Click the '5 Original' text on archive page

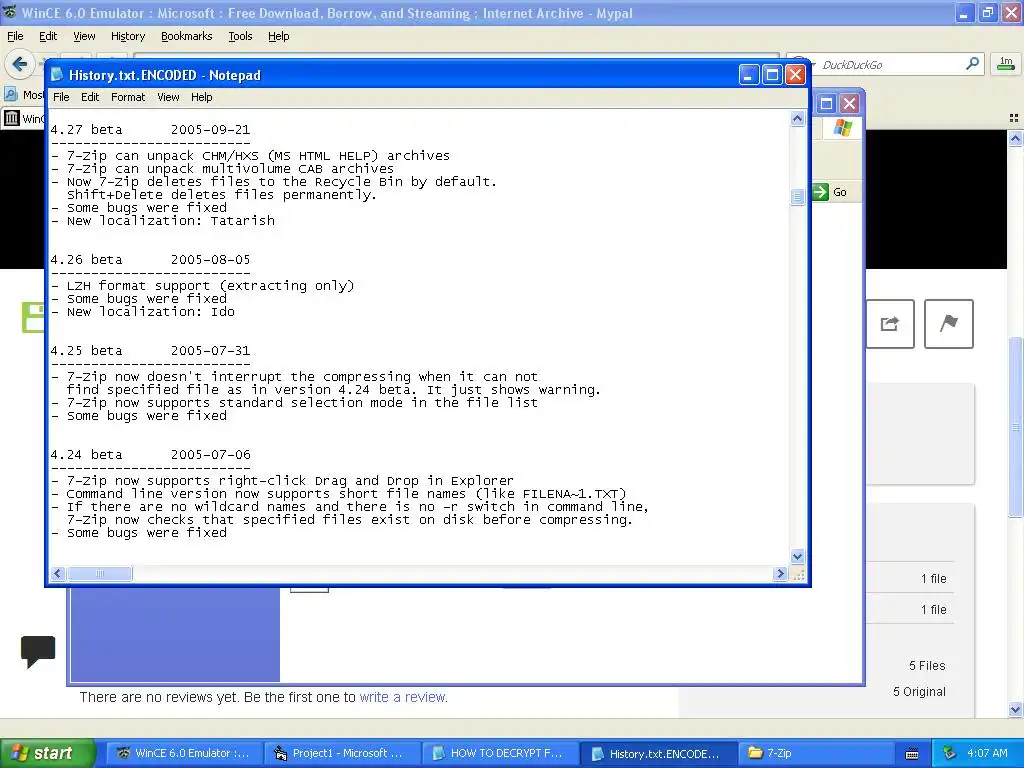[919, 692]
